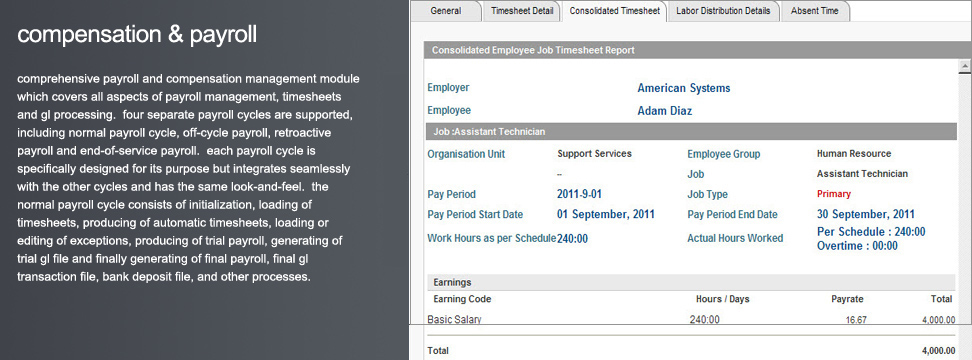Select the Consolidated Timesheet tab
Screen dimensions: 972x360
click(x=614, y=11)
